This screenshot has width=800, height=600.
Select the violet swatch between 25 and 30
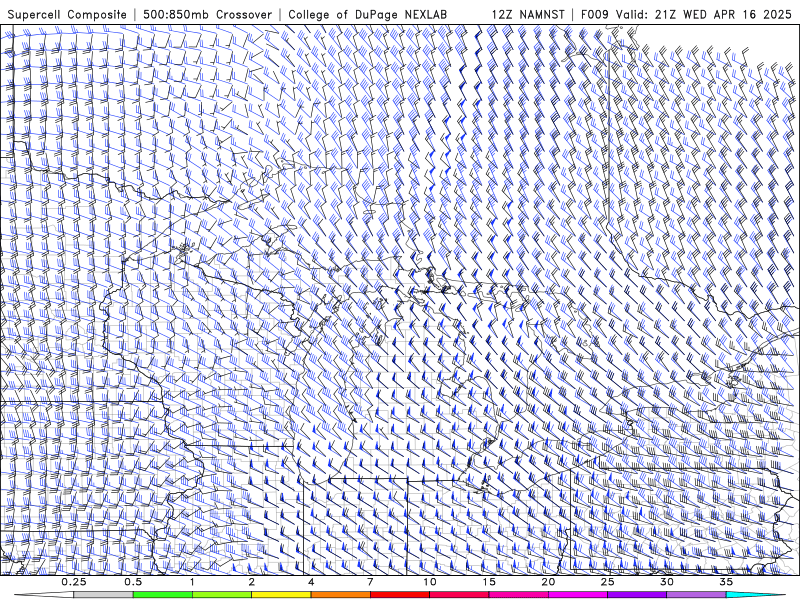tap(637, 595)
